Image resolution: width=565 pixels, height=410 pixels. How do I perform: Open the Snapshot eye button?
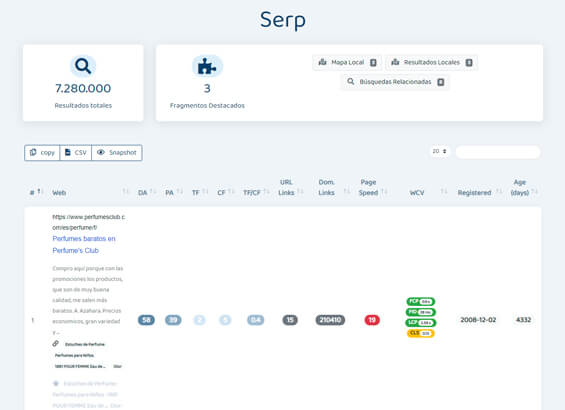pyautogui.click(x=117, y=153)
